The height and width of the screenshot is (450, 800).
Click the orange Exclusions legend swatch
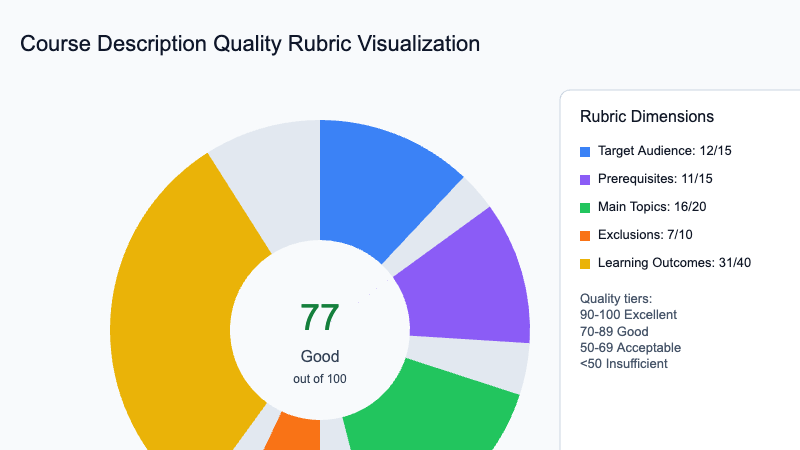(x=585, y=236)
